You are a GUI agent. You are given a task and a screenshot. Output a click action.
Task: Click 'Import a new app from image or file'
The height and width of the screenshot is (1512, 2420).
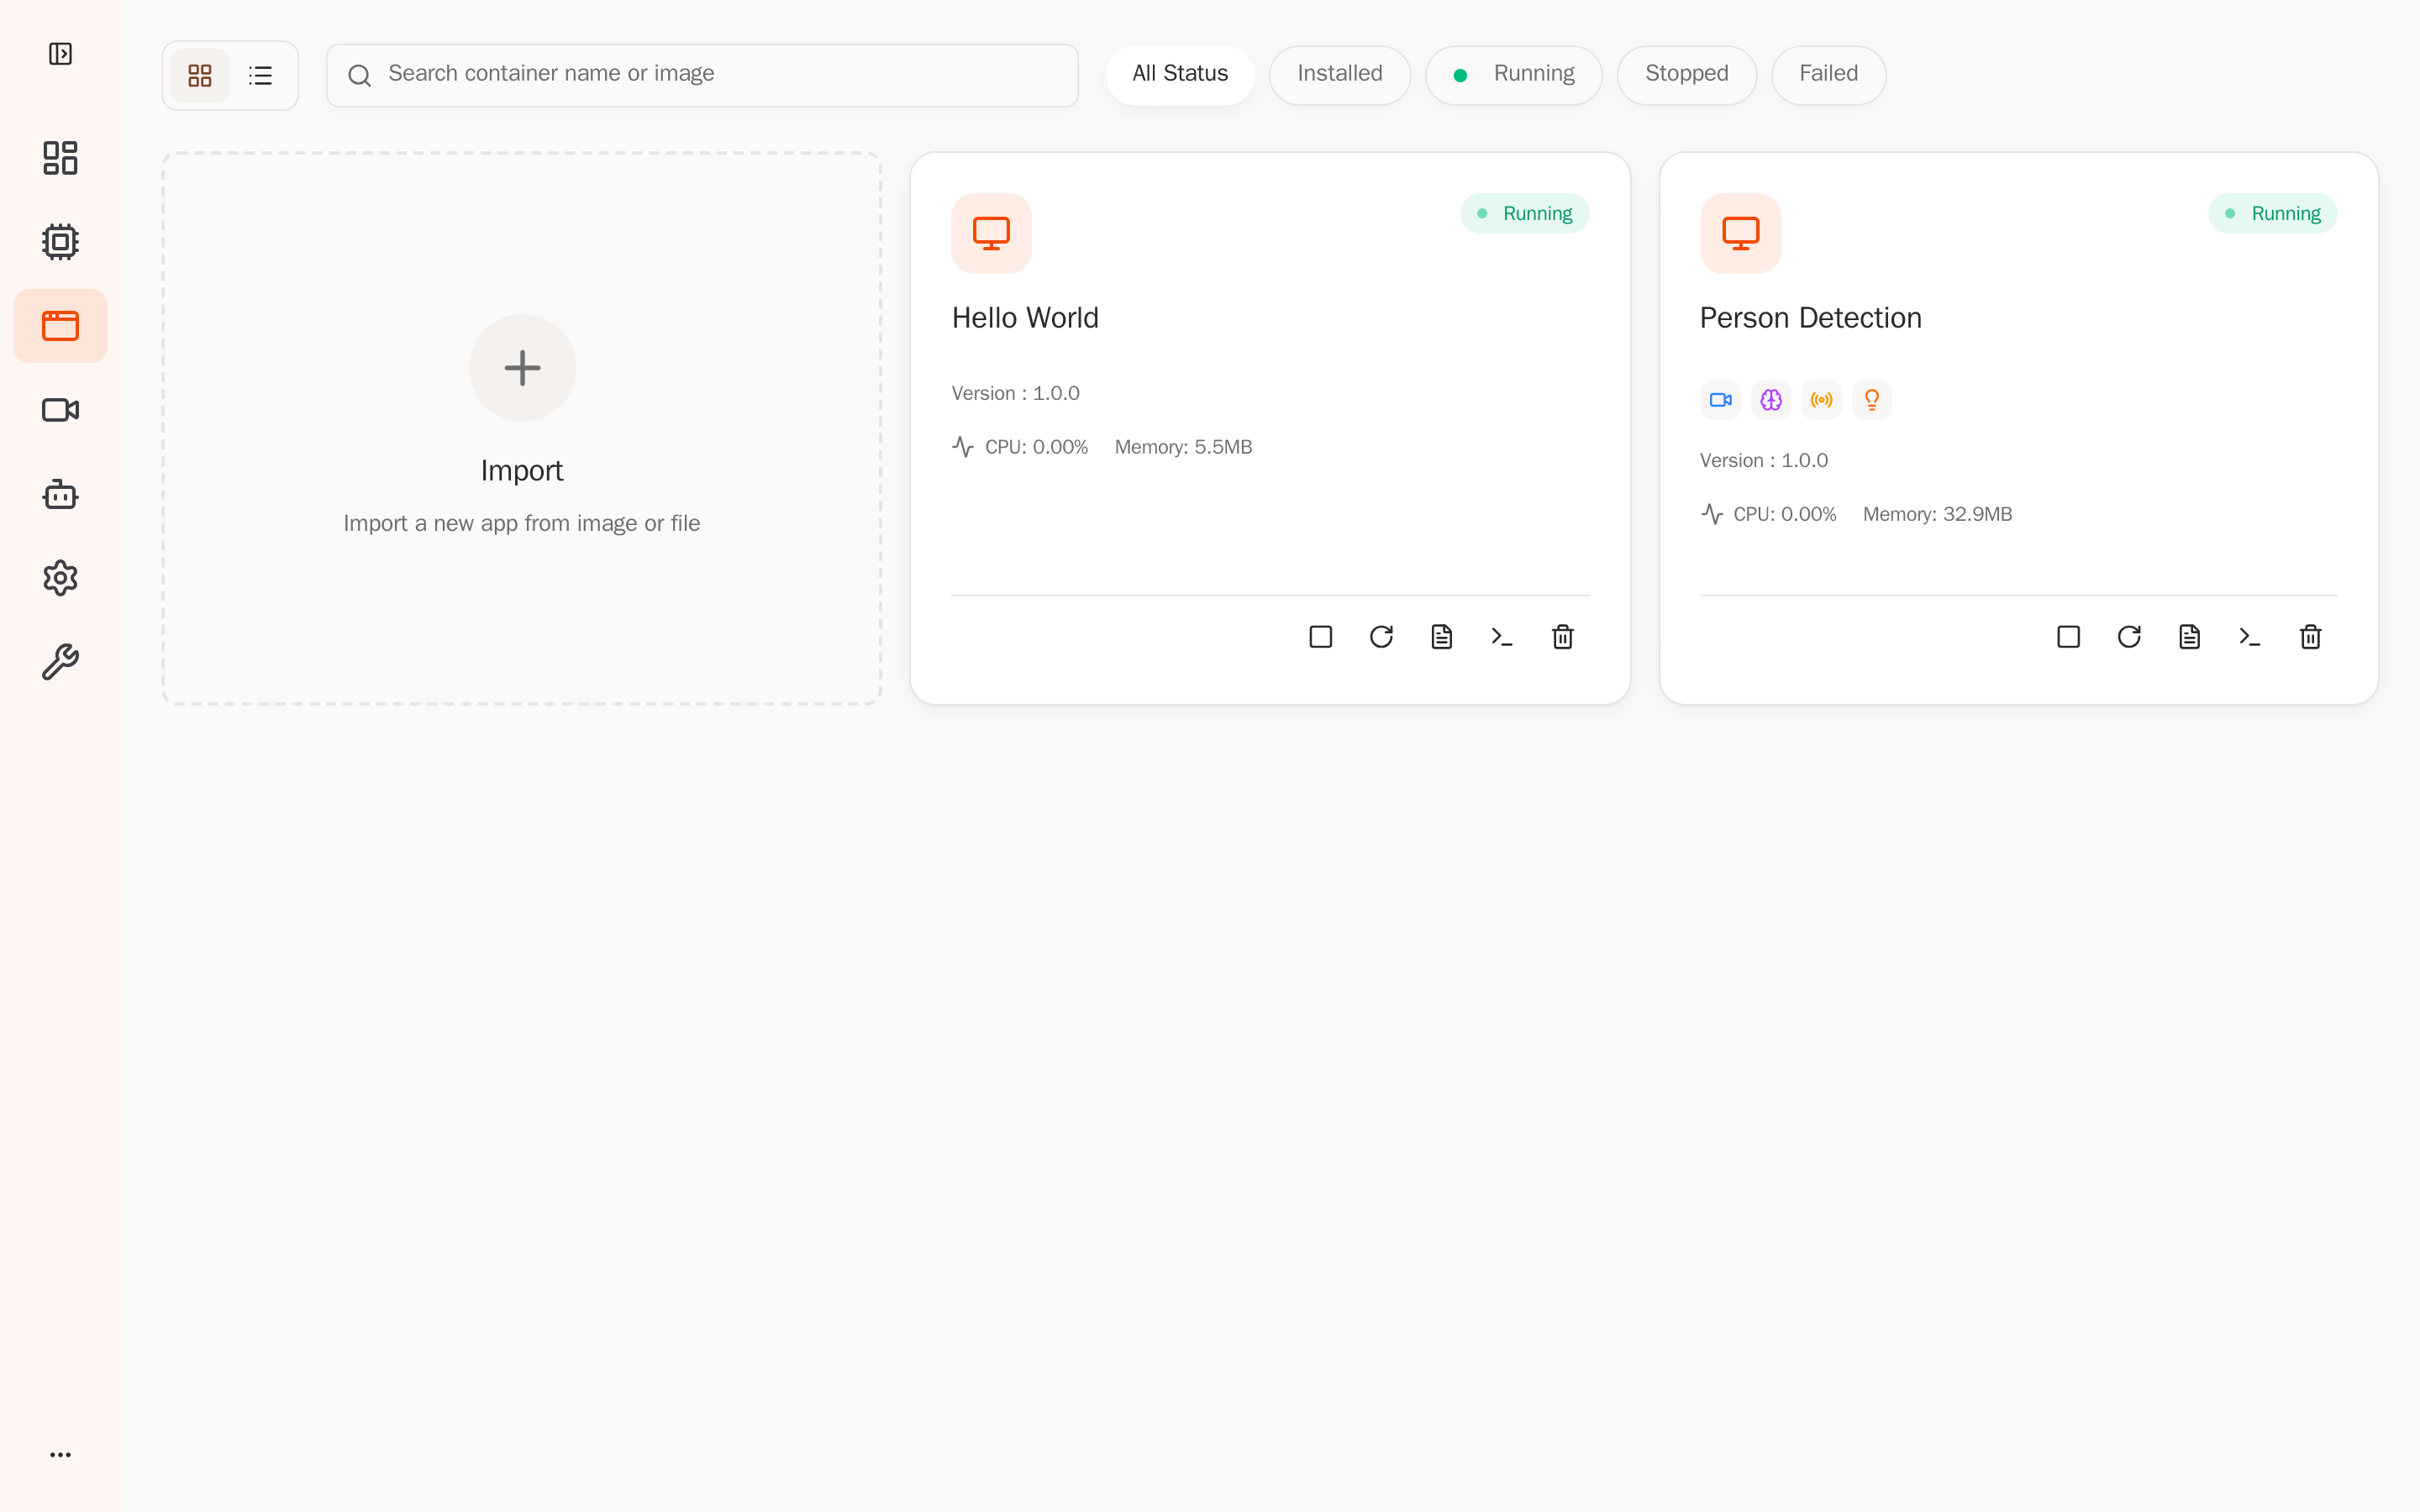click(x=522, y=523)
